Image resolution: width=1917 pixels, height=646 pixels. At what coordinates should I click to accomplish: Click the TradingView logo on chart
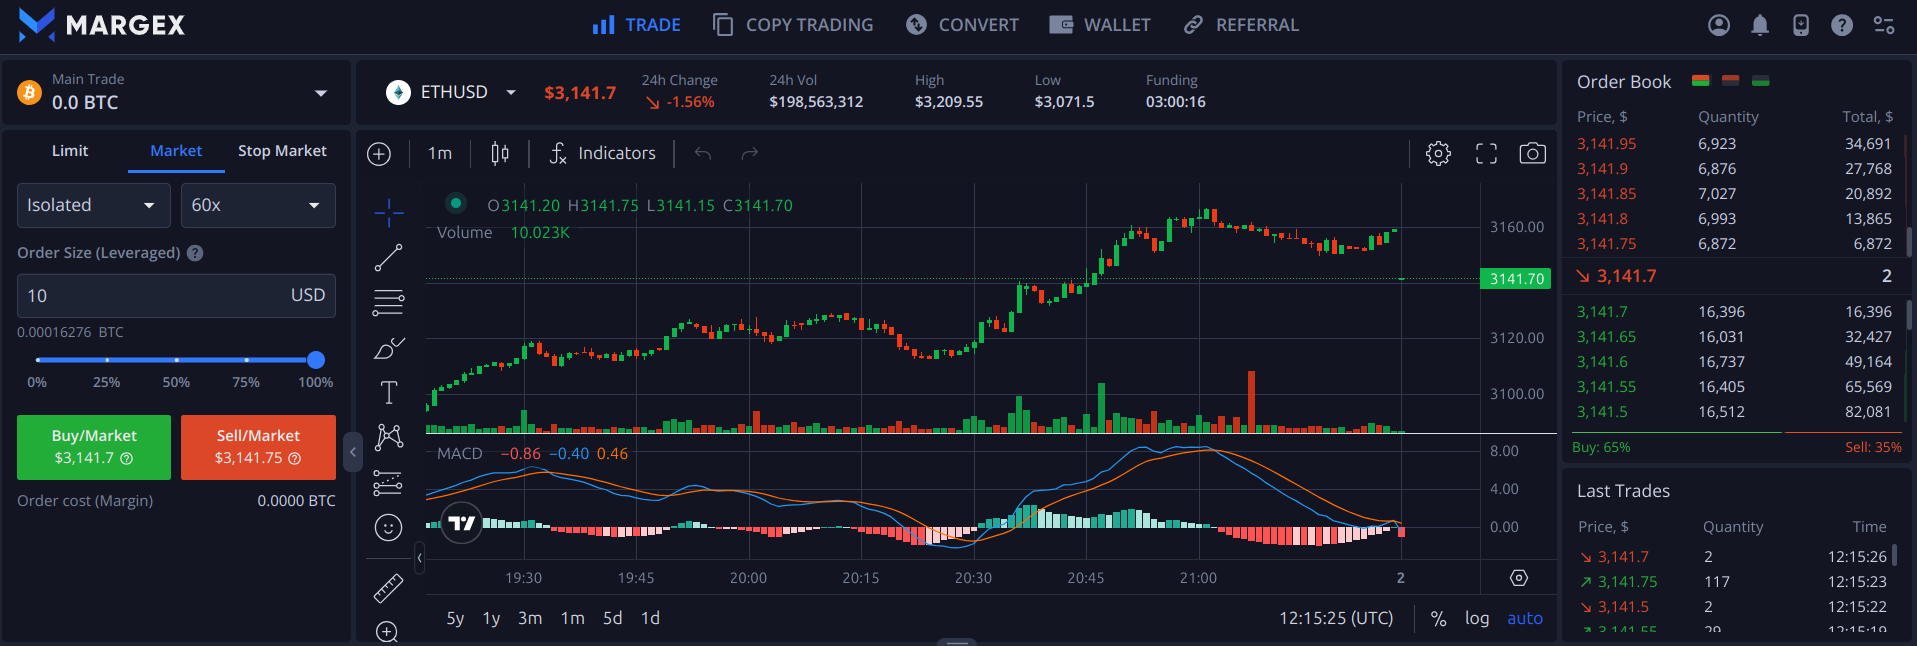click(x=462, y=522)
